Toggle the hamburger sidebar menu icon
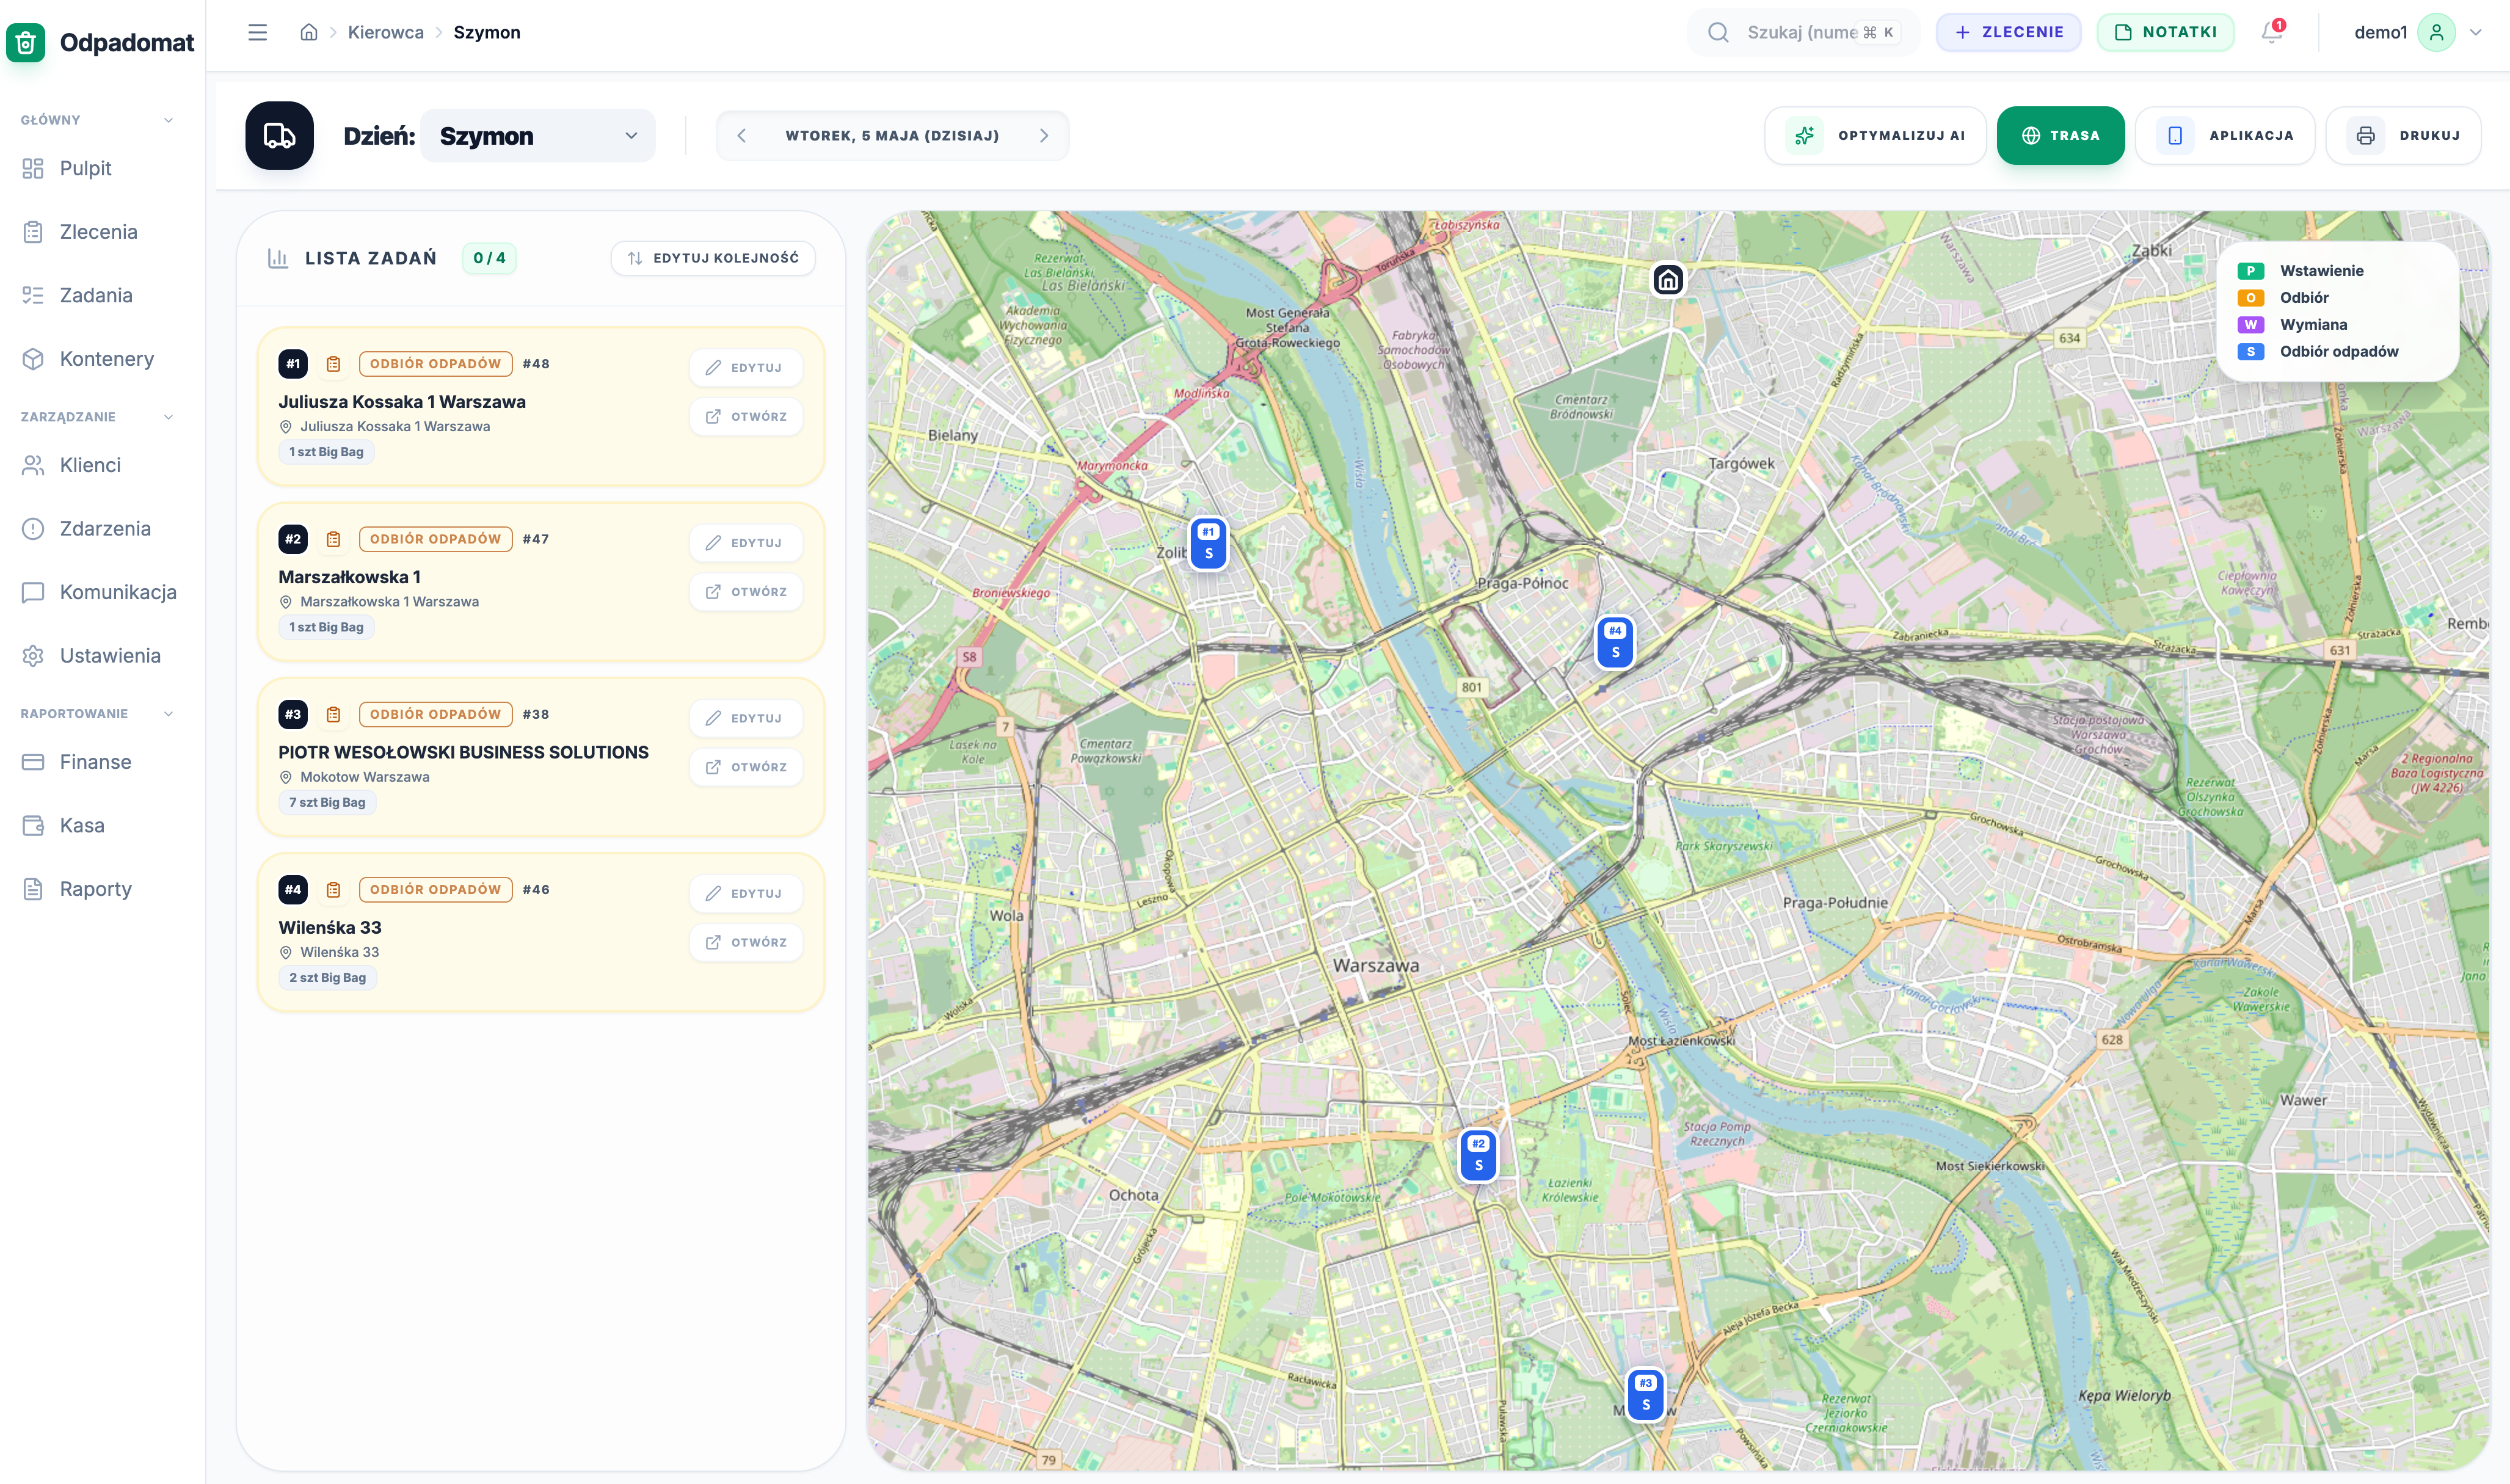This screenshot has width=2510, height=1484. (x=257, y=32)
